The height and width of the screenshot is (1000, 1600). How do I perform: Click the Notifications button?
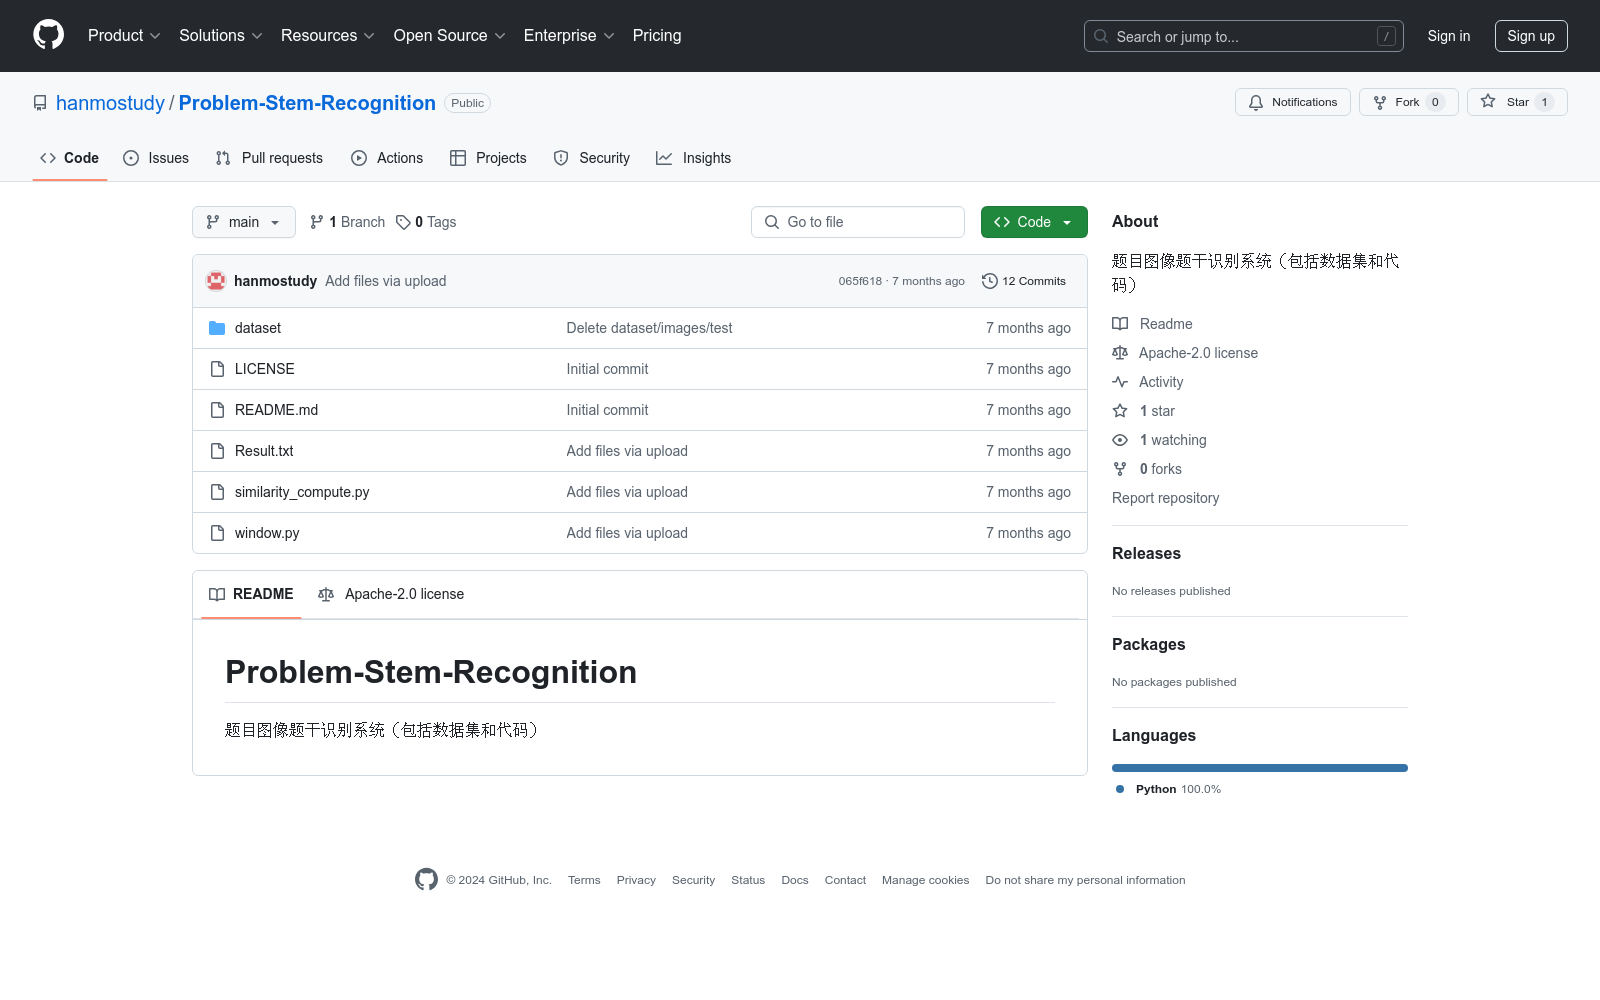1293,102
